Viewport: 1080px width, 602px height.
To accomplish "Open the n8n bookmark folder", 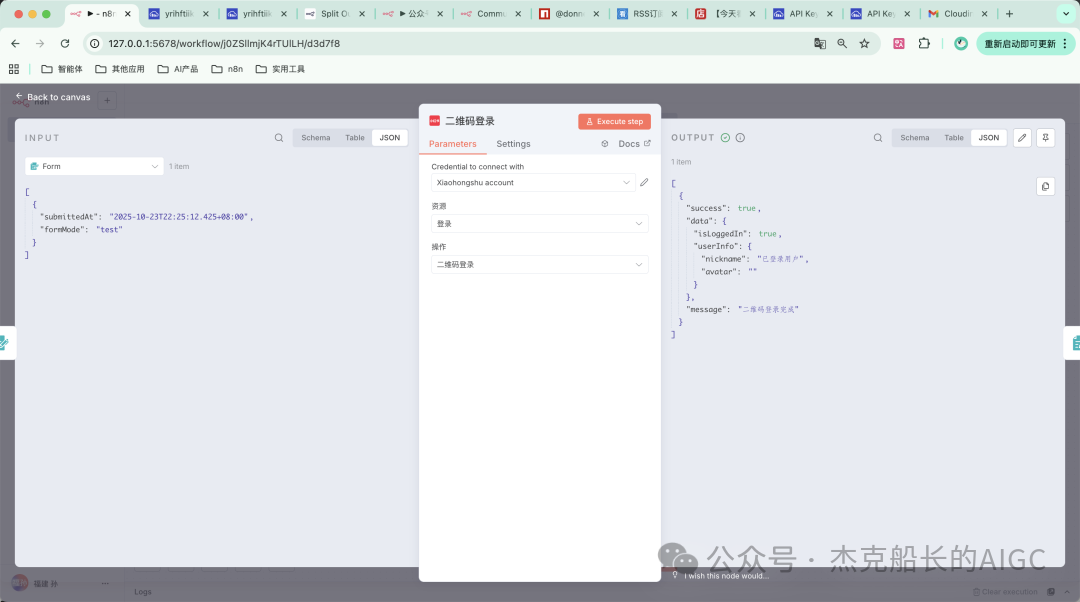I will click(x=227, y=69).
